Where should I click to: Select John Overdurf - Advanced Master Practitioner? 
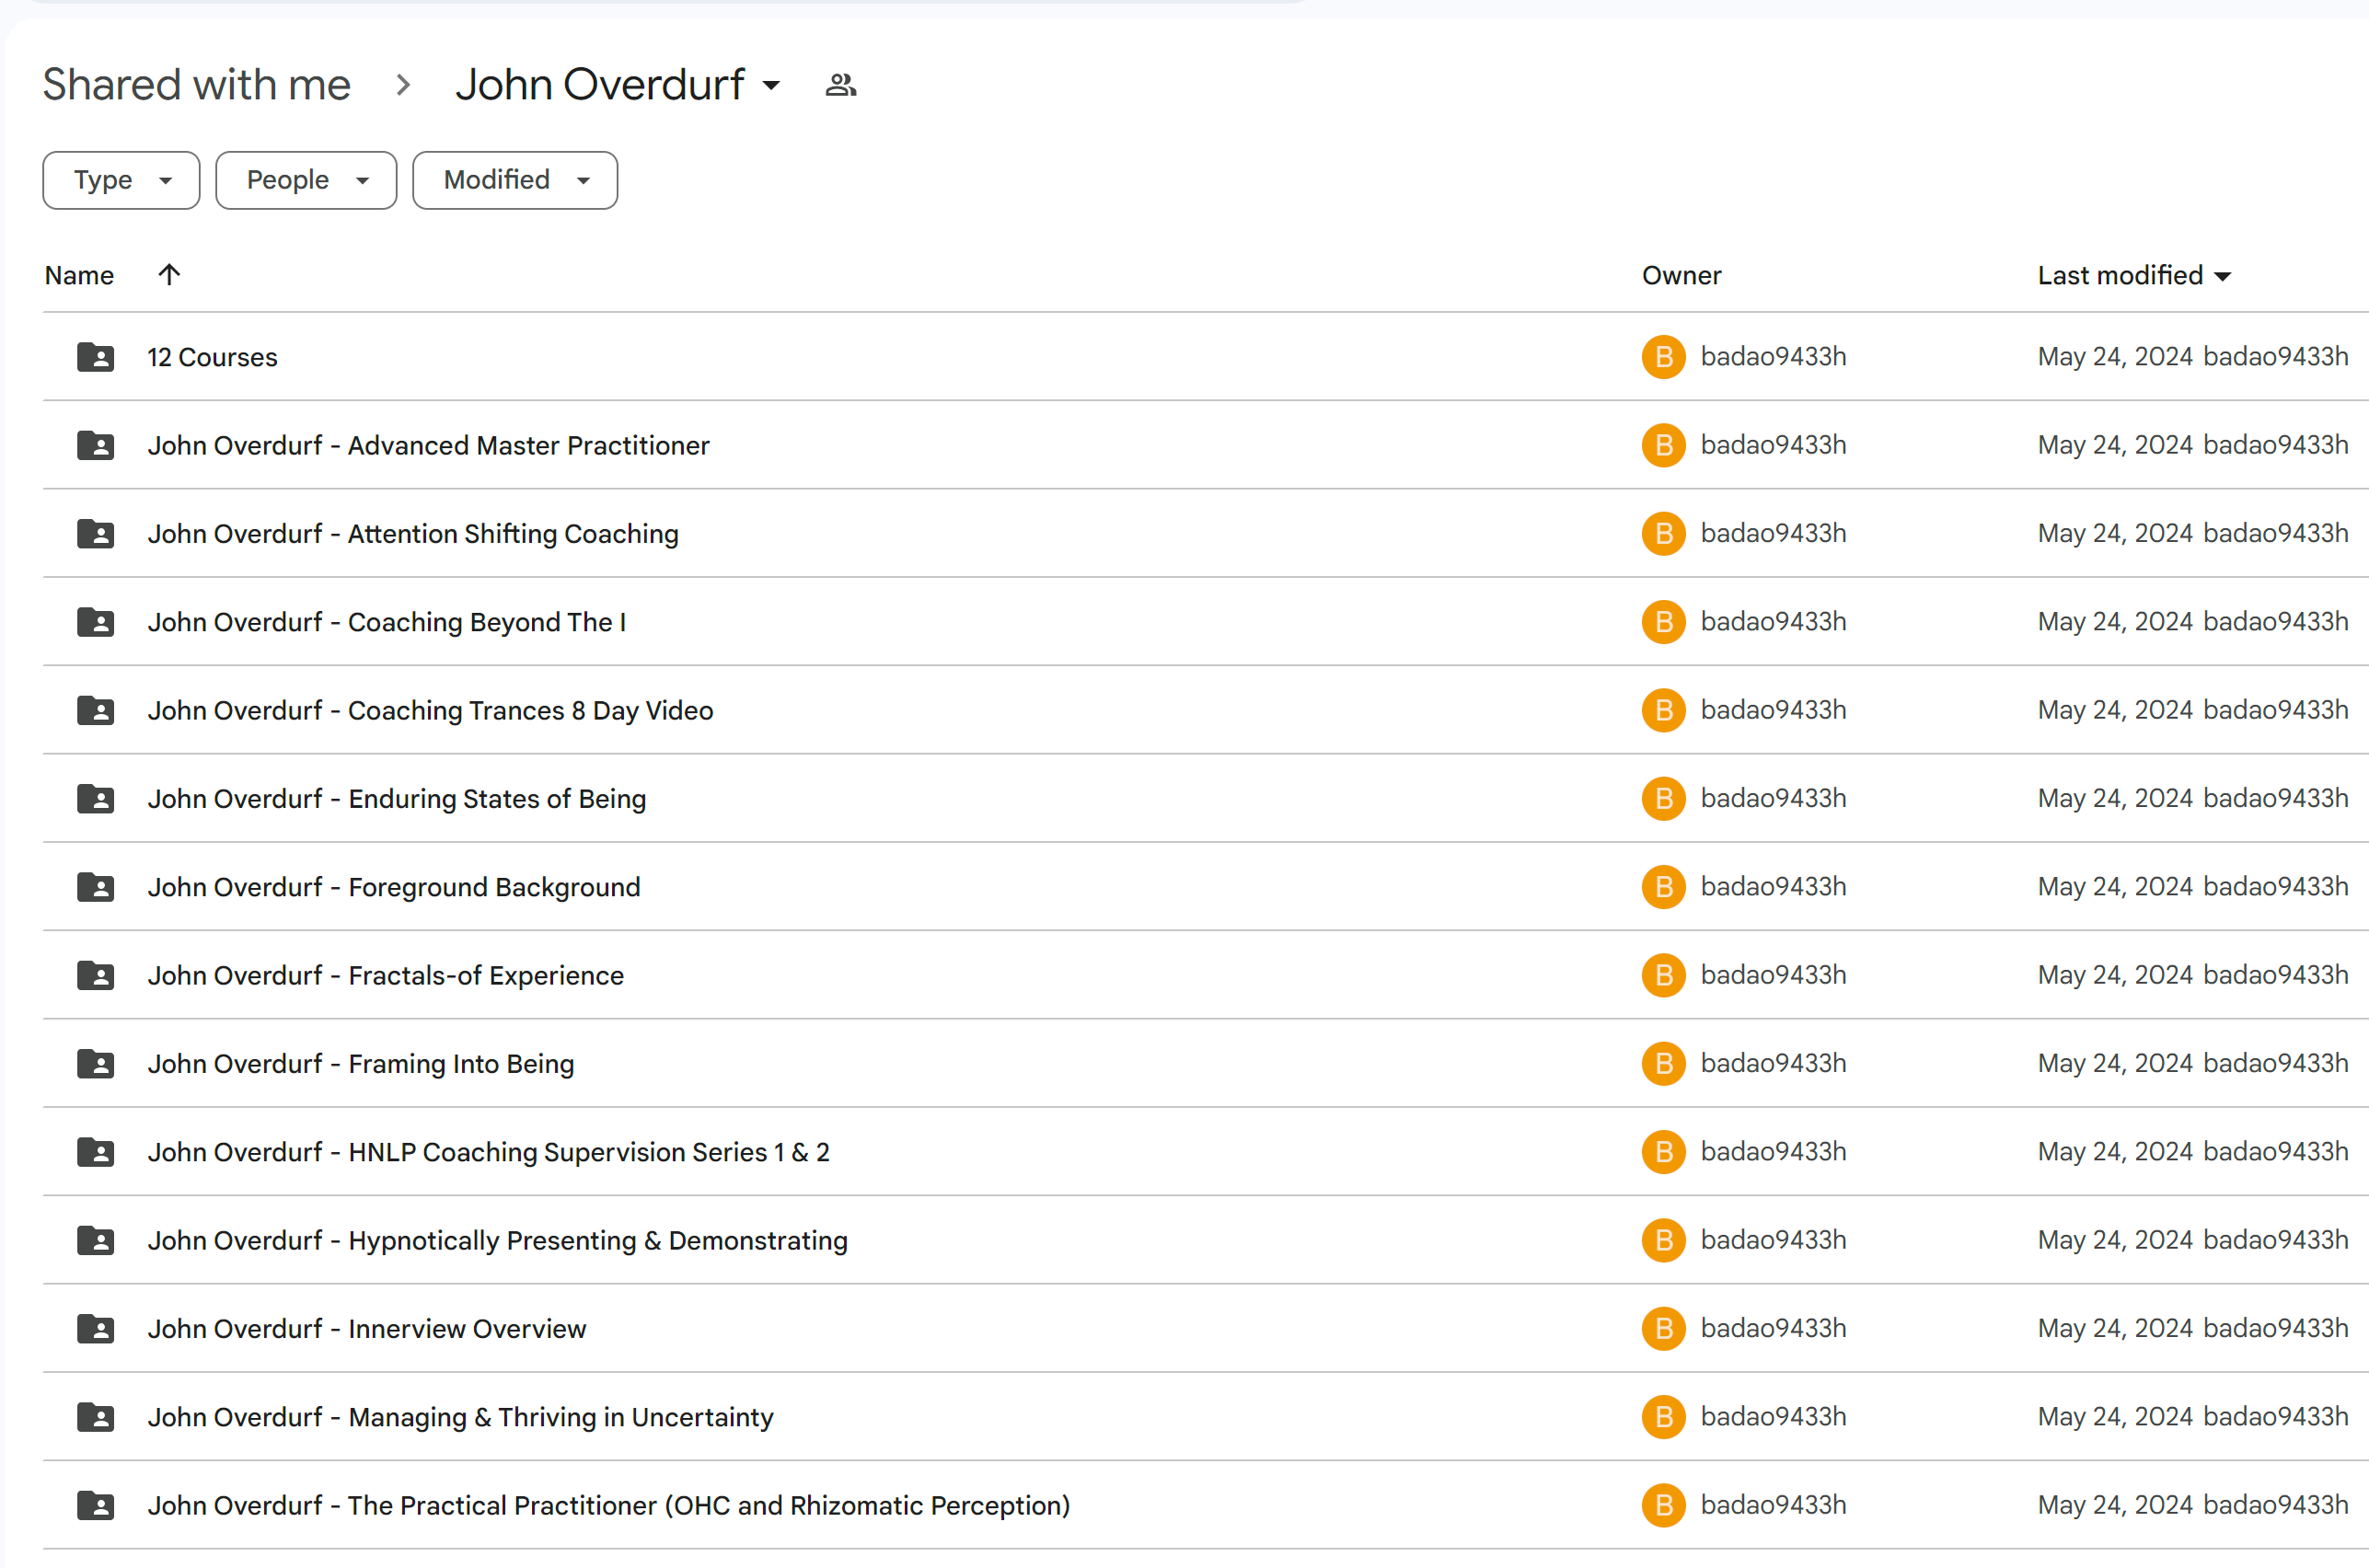[428, 445]
